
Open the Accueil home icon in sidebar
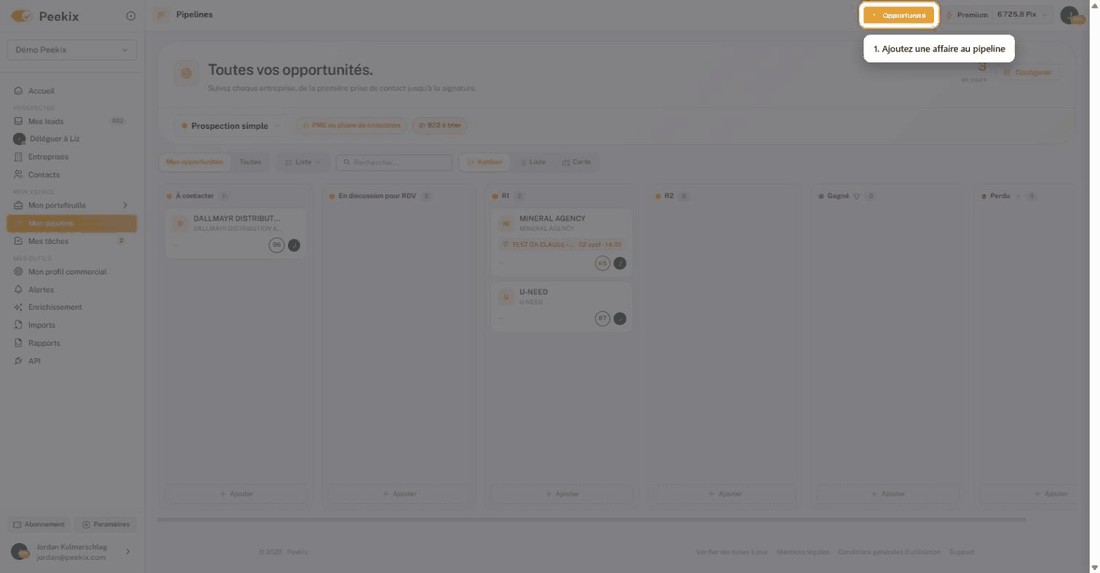(18, 90)
